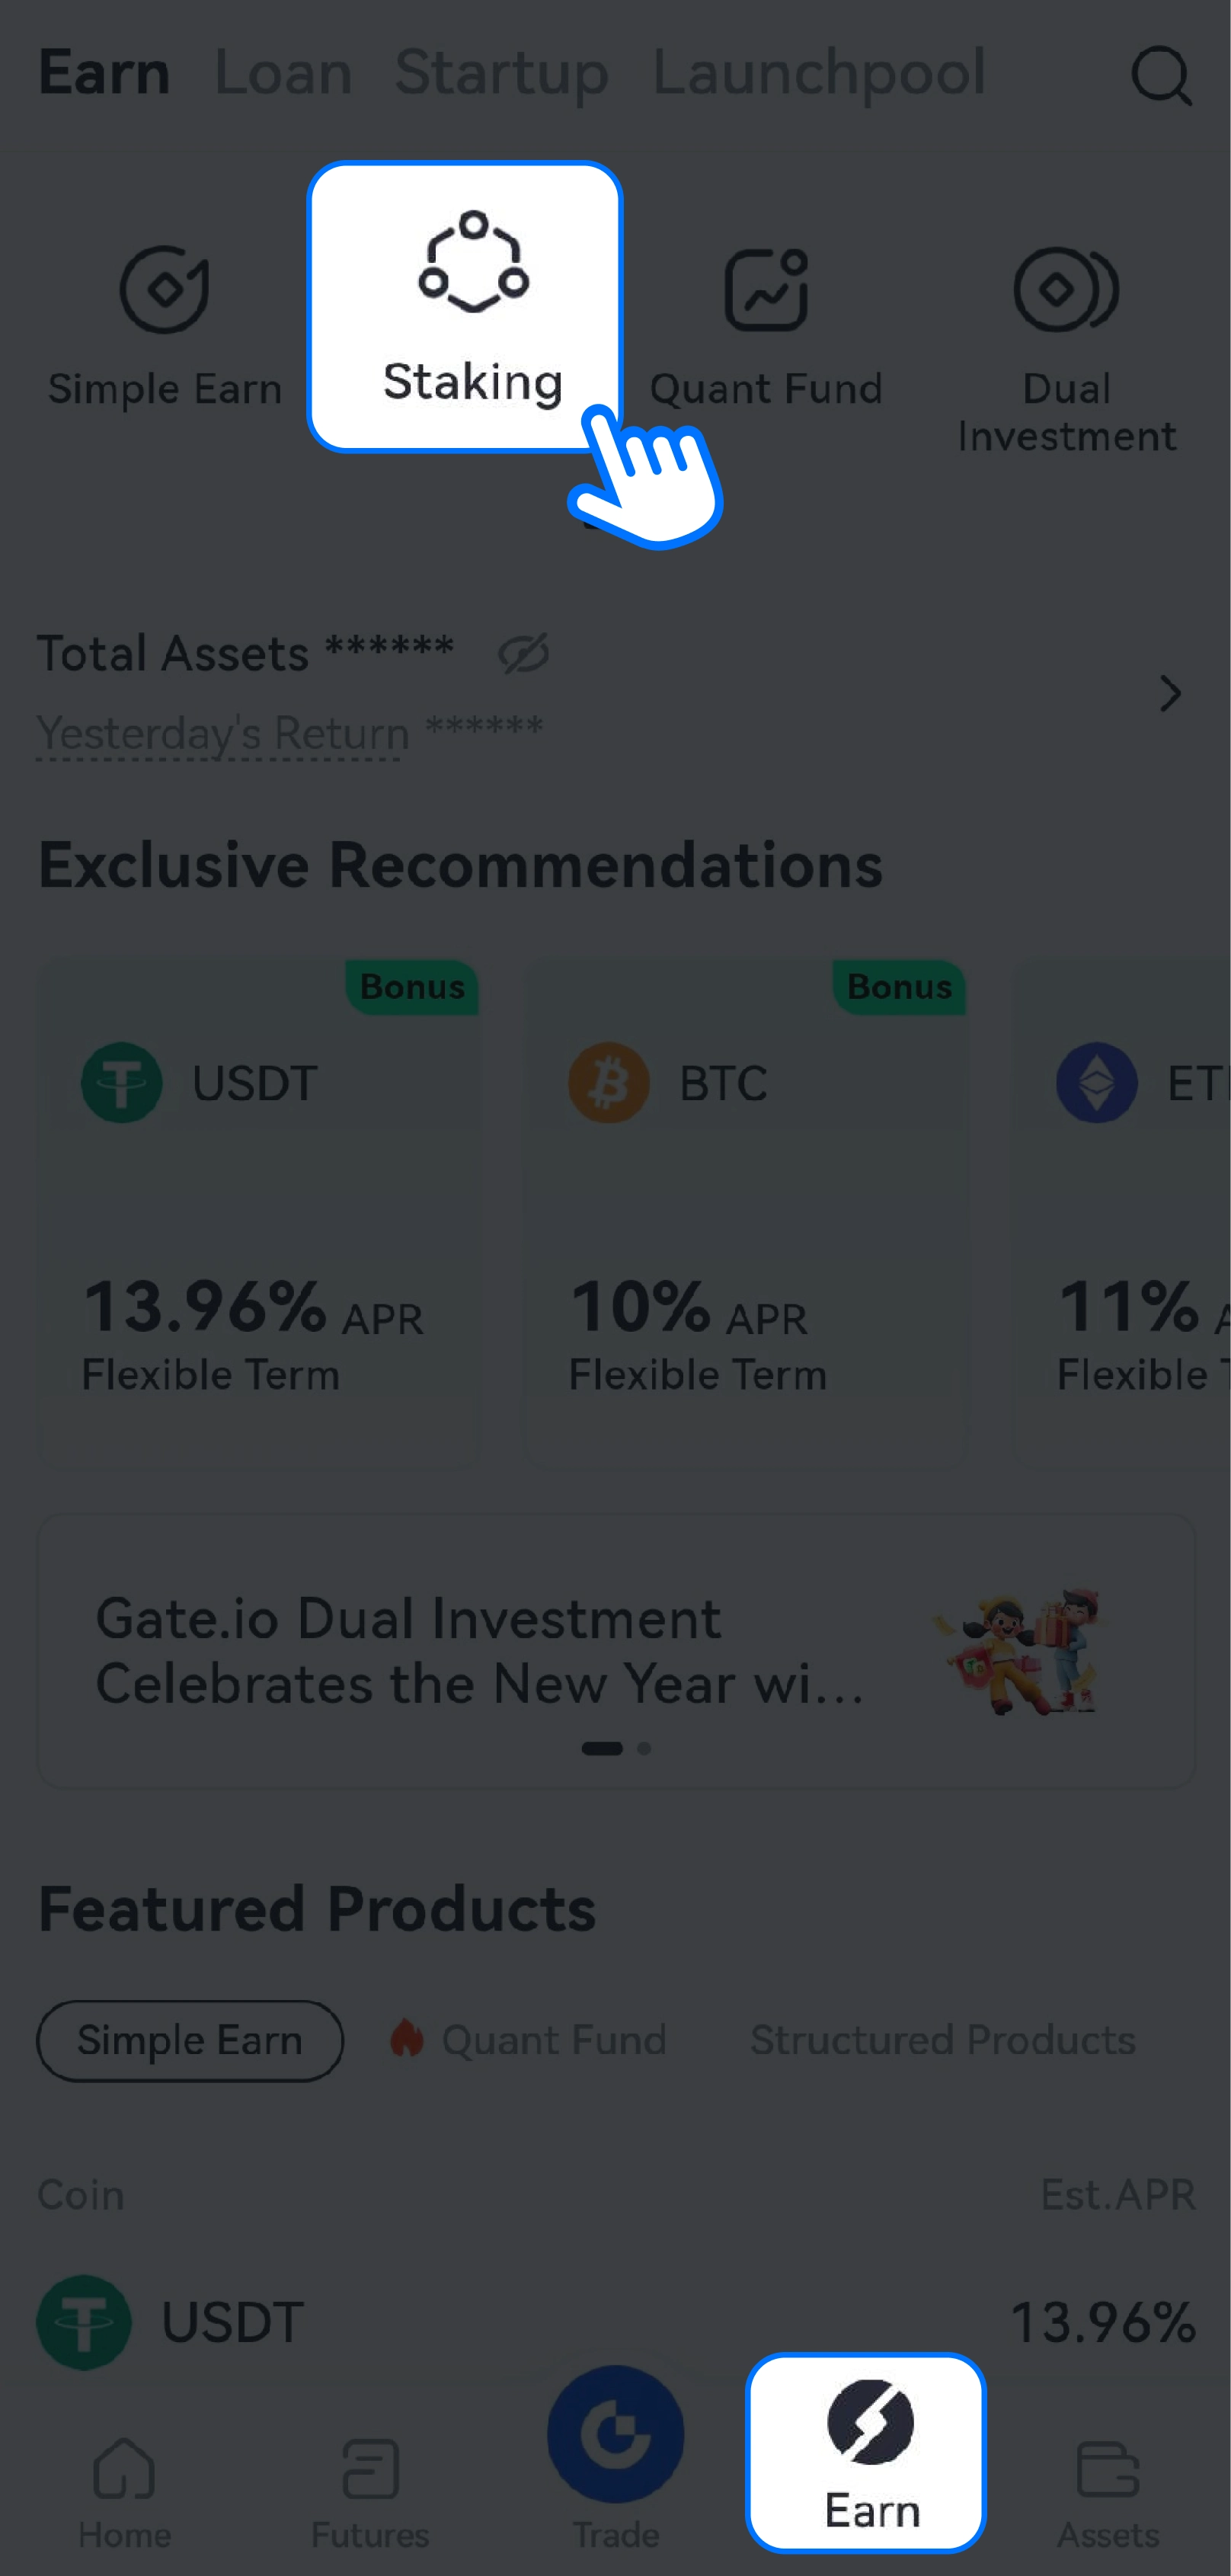The width and height of the screenshot is (1231, 2576).
Task: Switch to the Loan tab
Action: [x=283, y=73]
